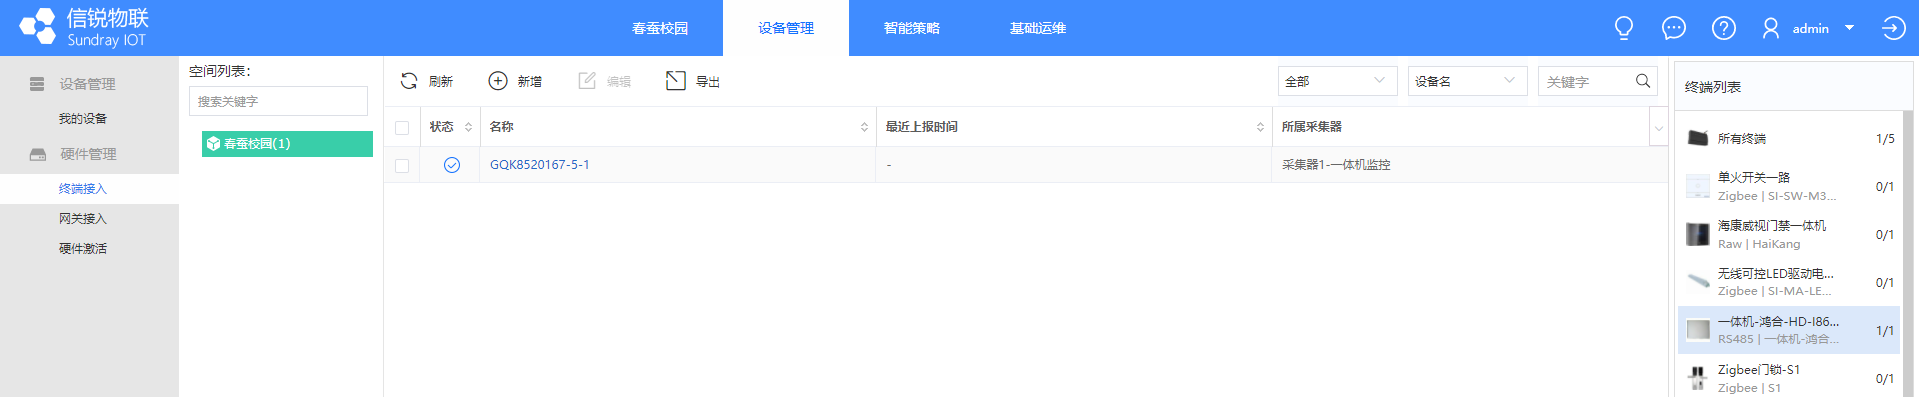Click the add new plus icon
This screenshot has width=1919, height=397.
click(498, 81)
